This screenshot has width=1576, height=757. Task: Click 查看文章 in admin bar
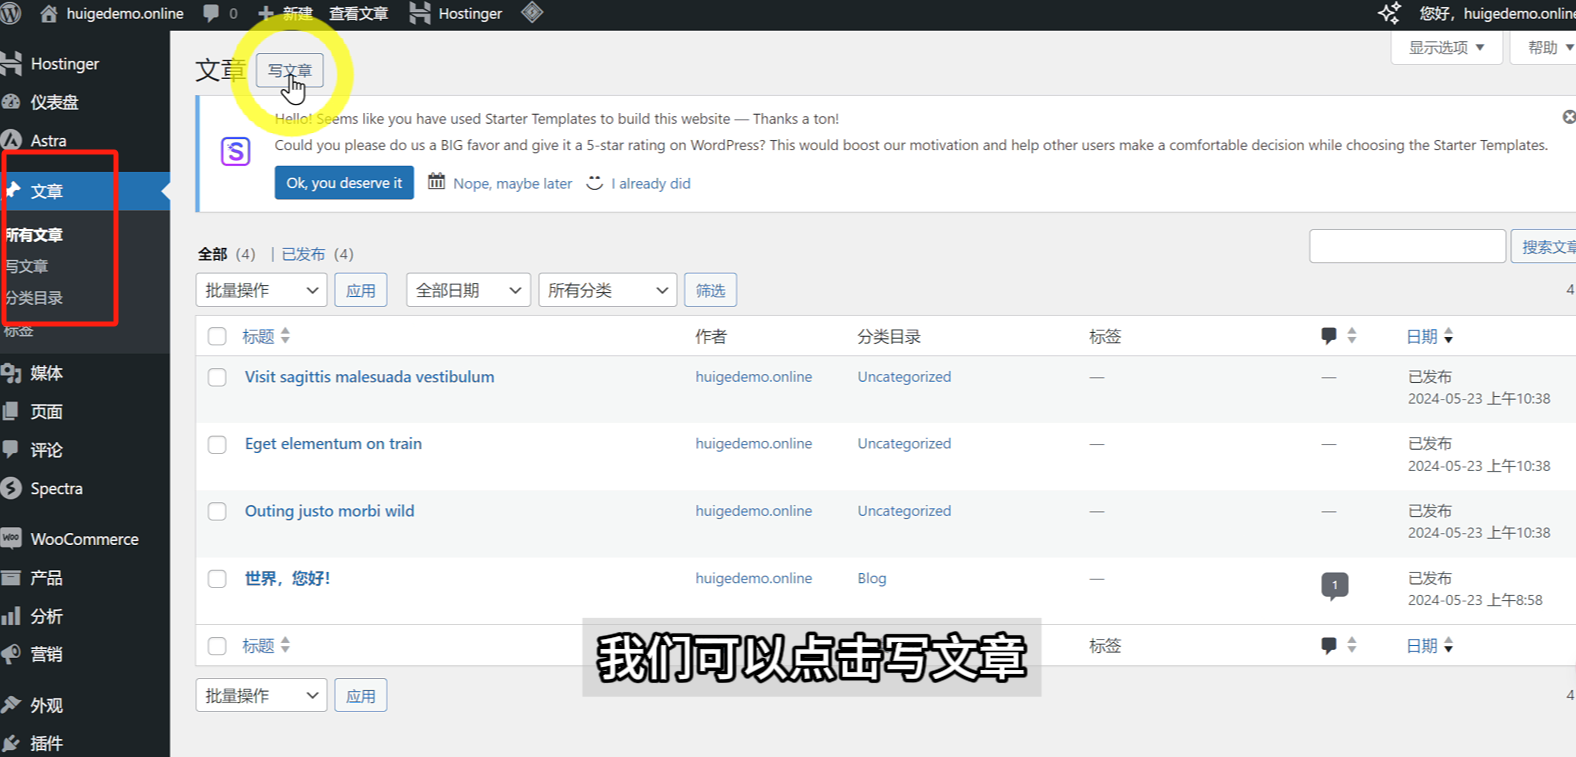(x=358, y=13)
